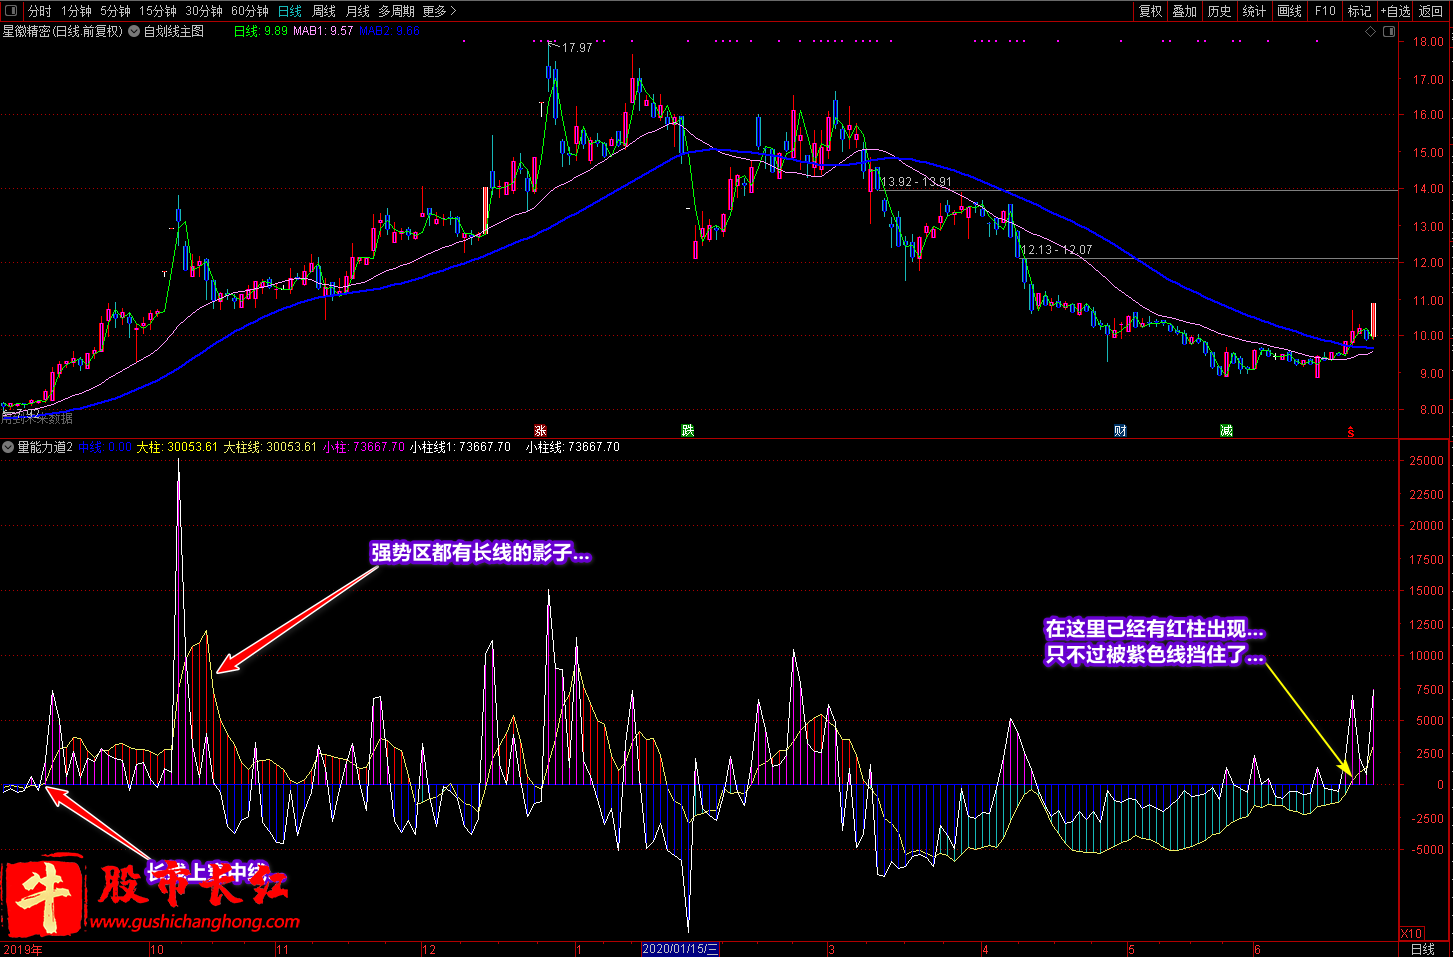1453x957 pixels.
Task: Select the 日线 daily period
Action: point(290,11)
